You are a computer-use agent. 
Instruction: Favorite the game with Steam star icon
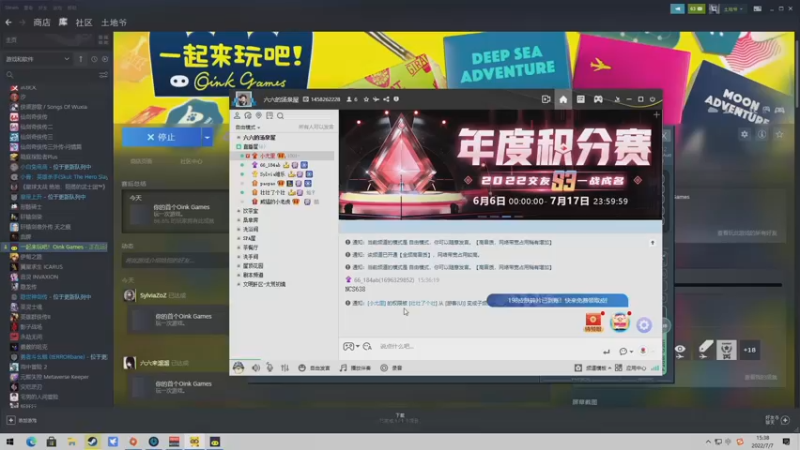click(x=779, y=134)
